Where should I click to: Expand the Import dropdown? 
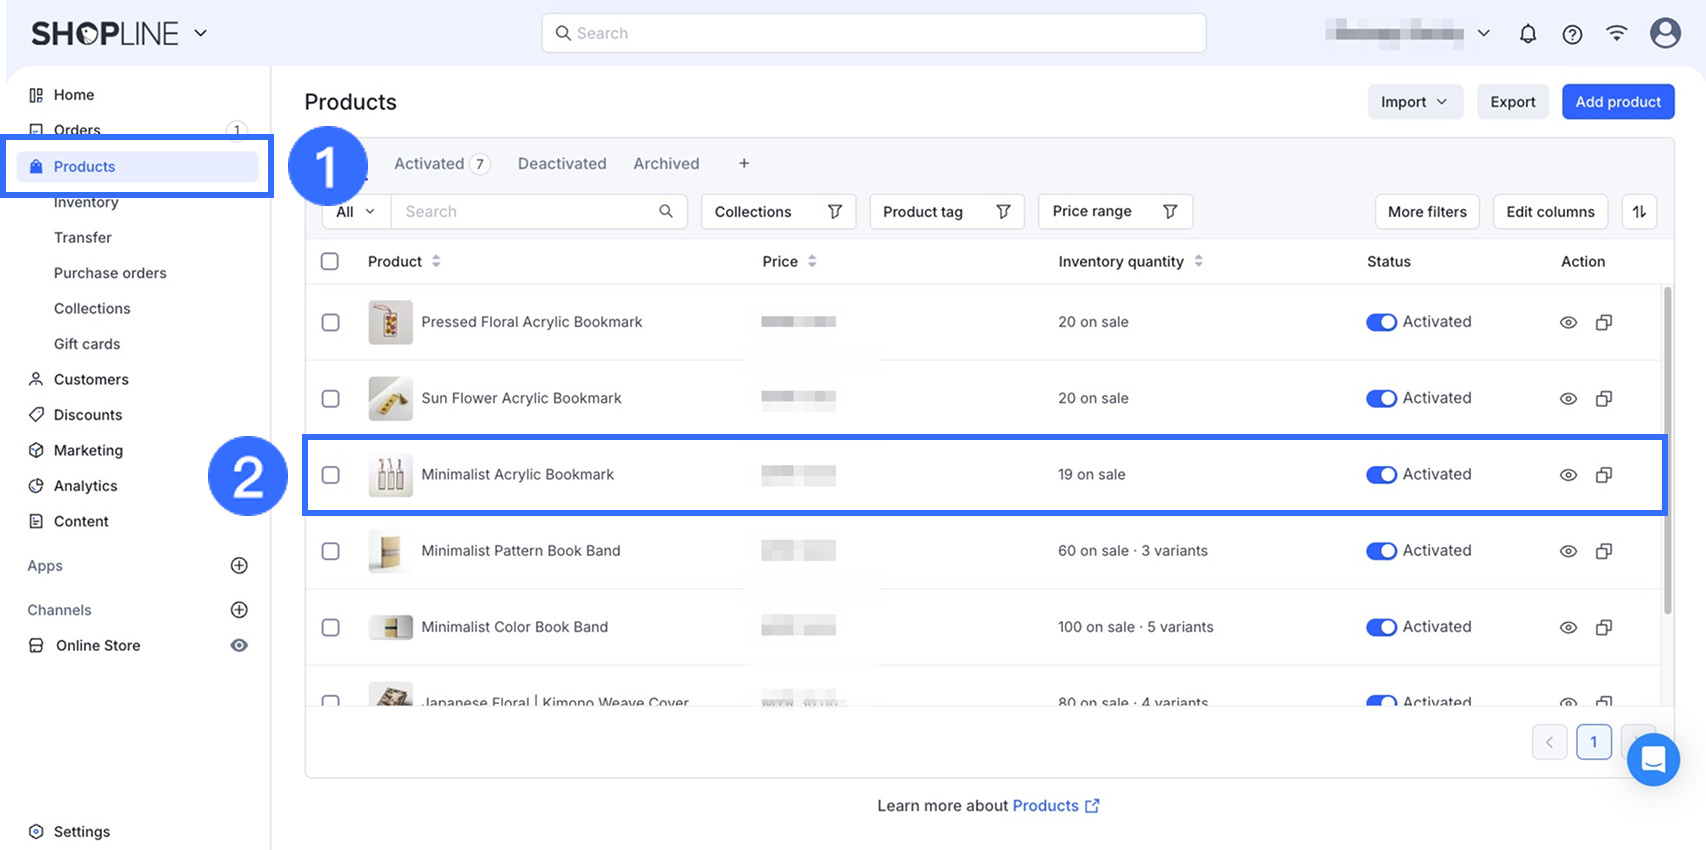pyautogui.click(x=1414, y=102)
